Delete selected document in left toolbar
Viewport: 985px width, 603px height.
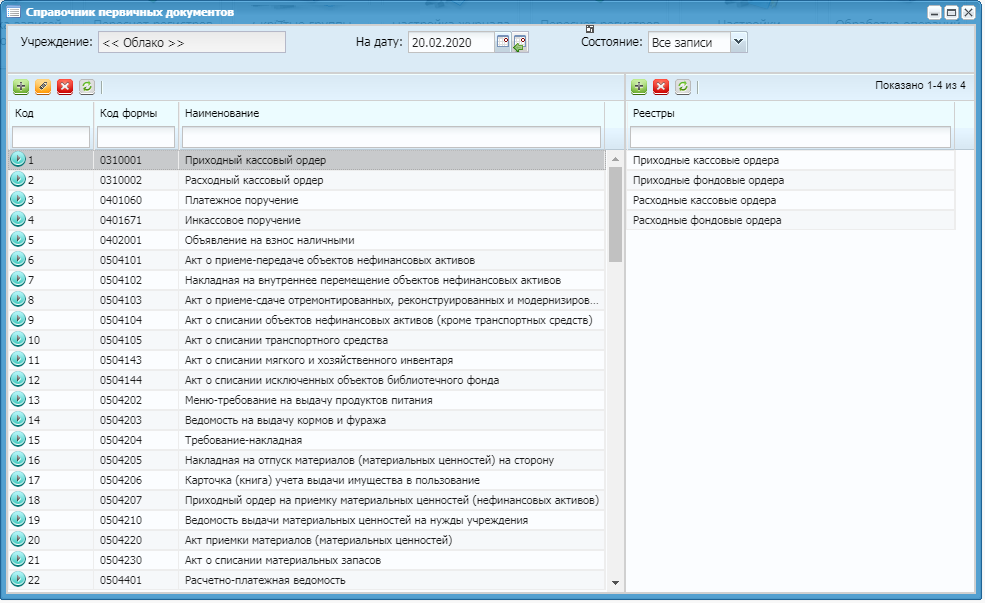[65, 87]
